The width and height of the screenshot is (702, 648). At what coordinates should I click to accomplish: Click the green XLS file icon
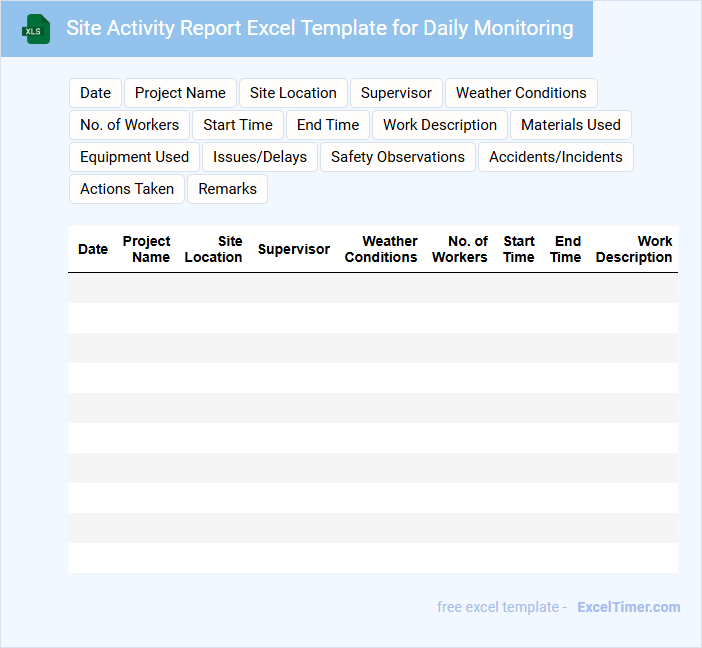click(36, 29)
